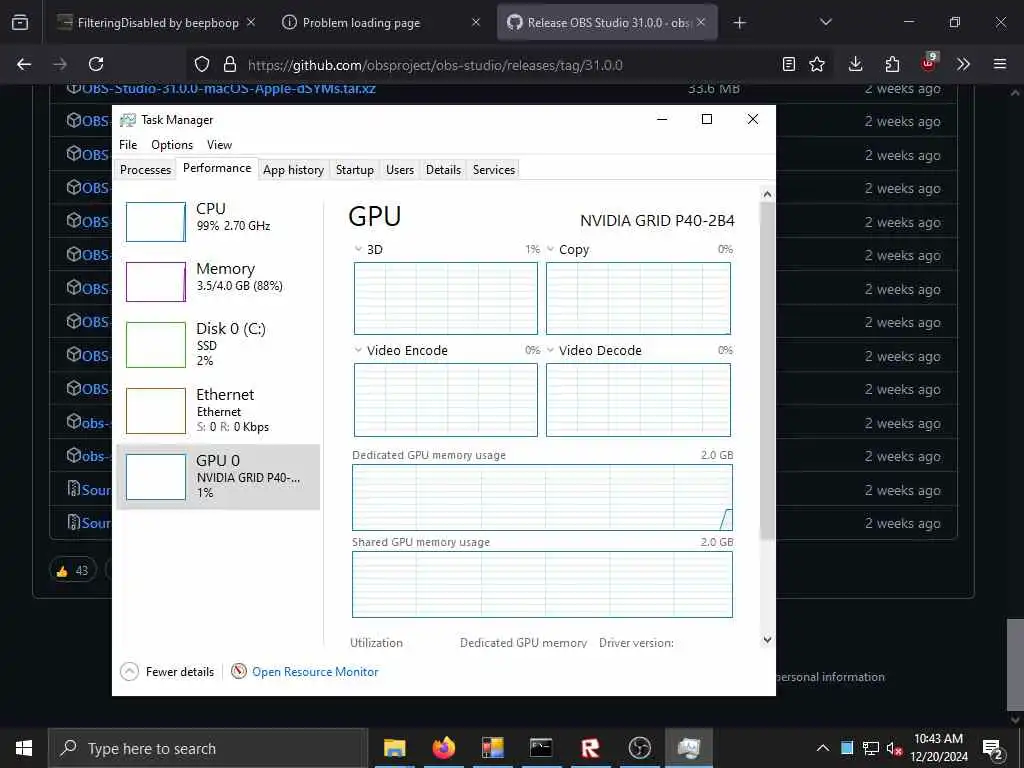Open browser Downloads panel

click(x=856, y=64)
